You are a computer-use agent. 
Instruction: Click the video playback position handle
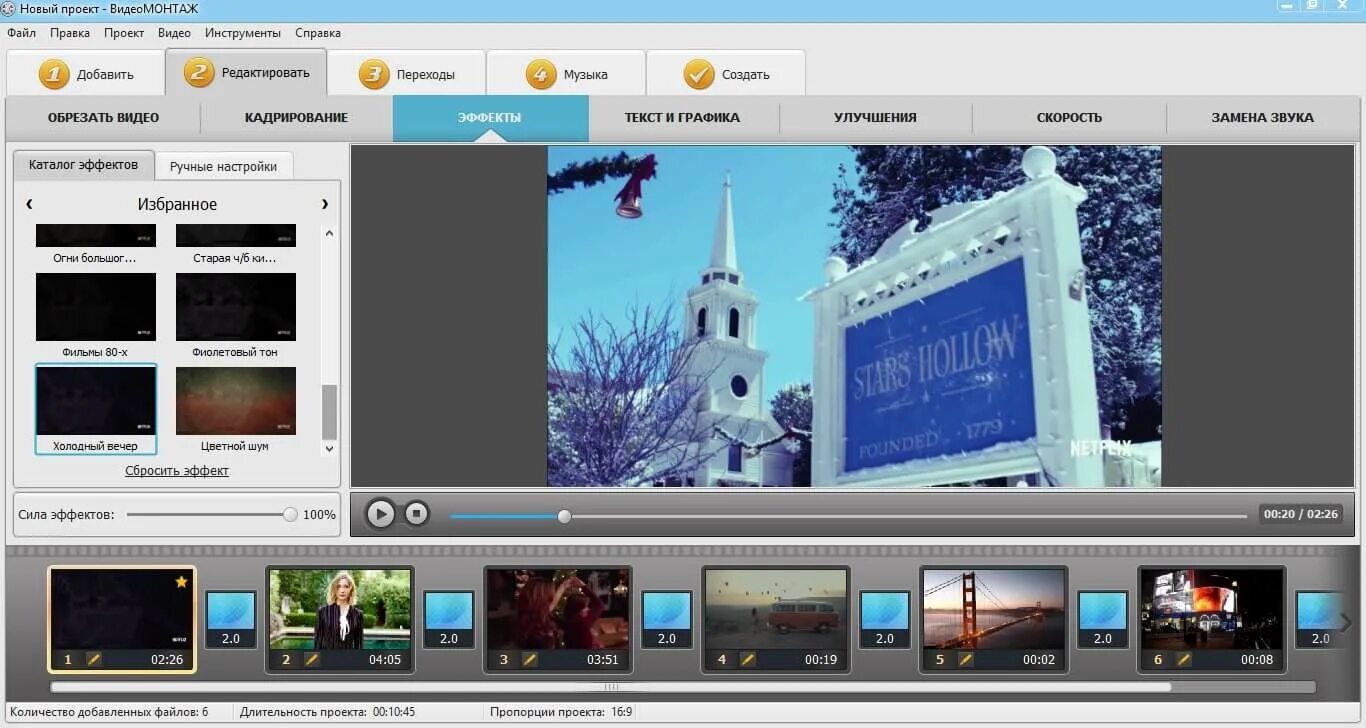click(x=564, y=516)
